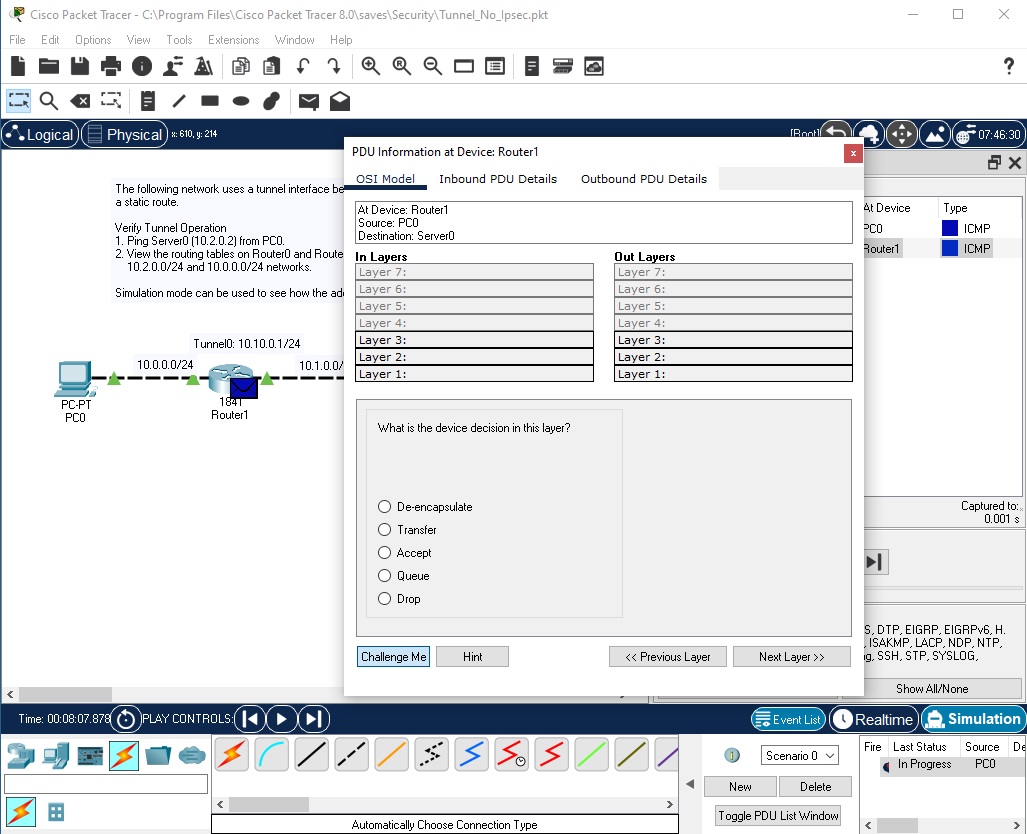Viewport: 1027px width, 834px height.
Task: Pick the Place Note tool
Action: coord(148,101)
